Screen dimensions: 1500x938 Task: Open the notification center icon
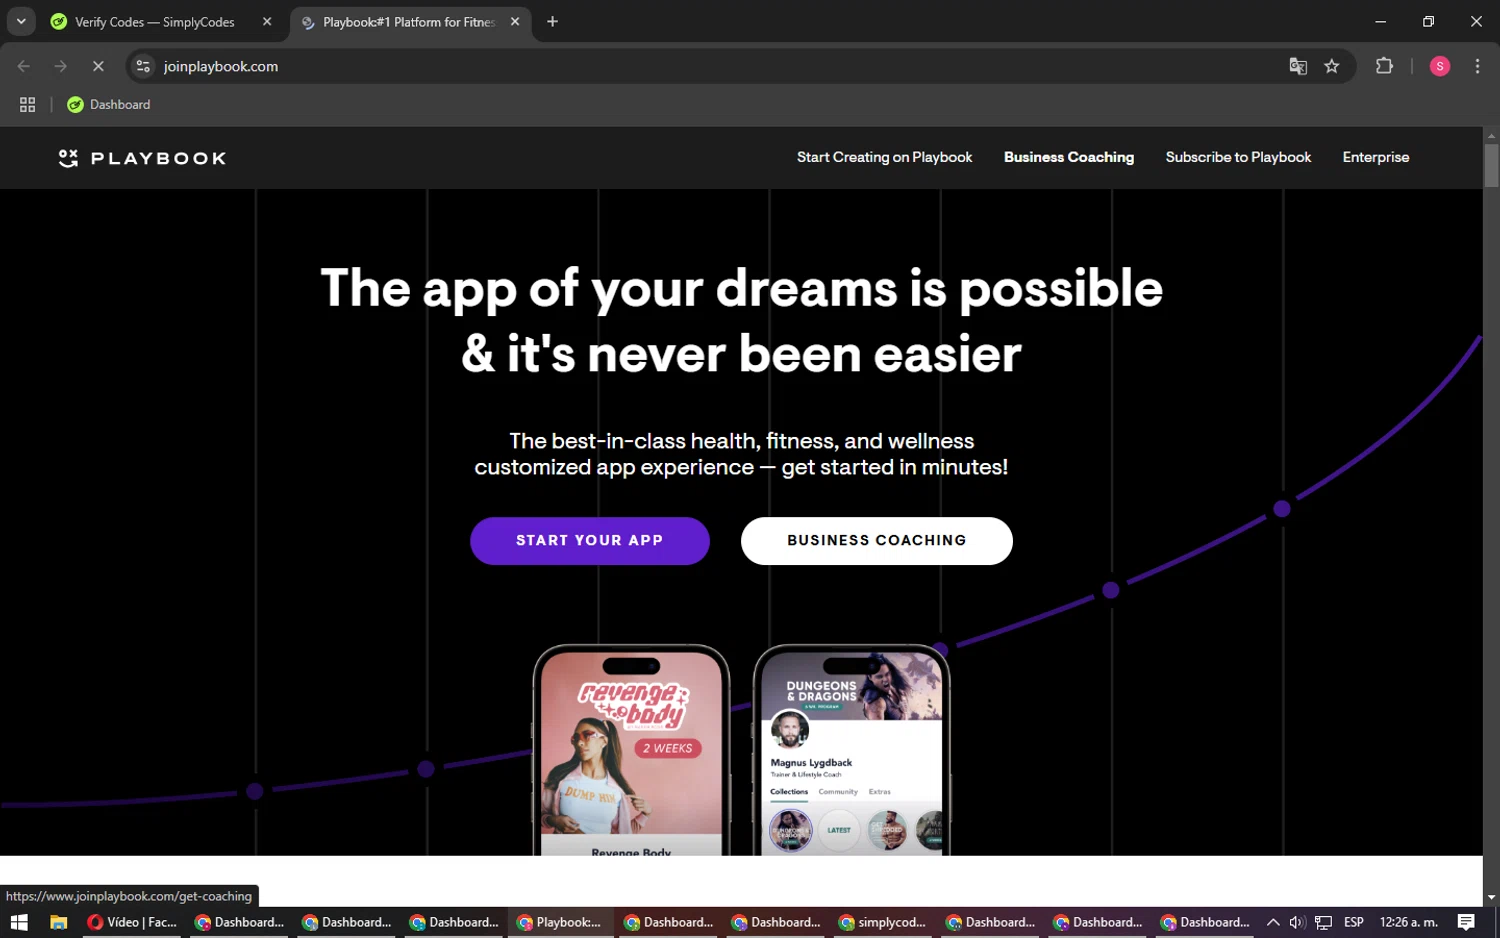(x=1466, y=922)
